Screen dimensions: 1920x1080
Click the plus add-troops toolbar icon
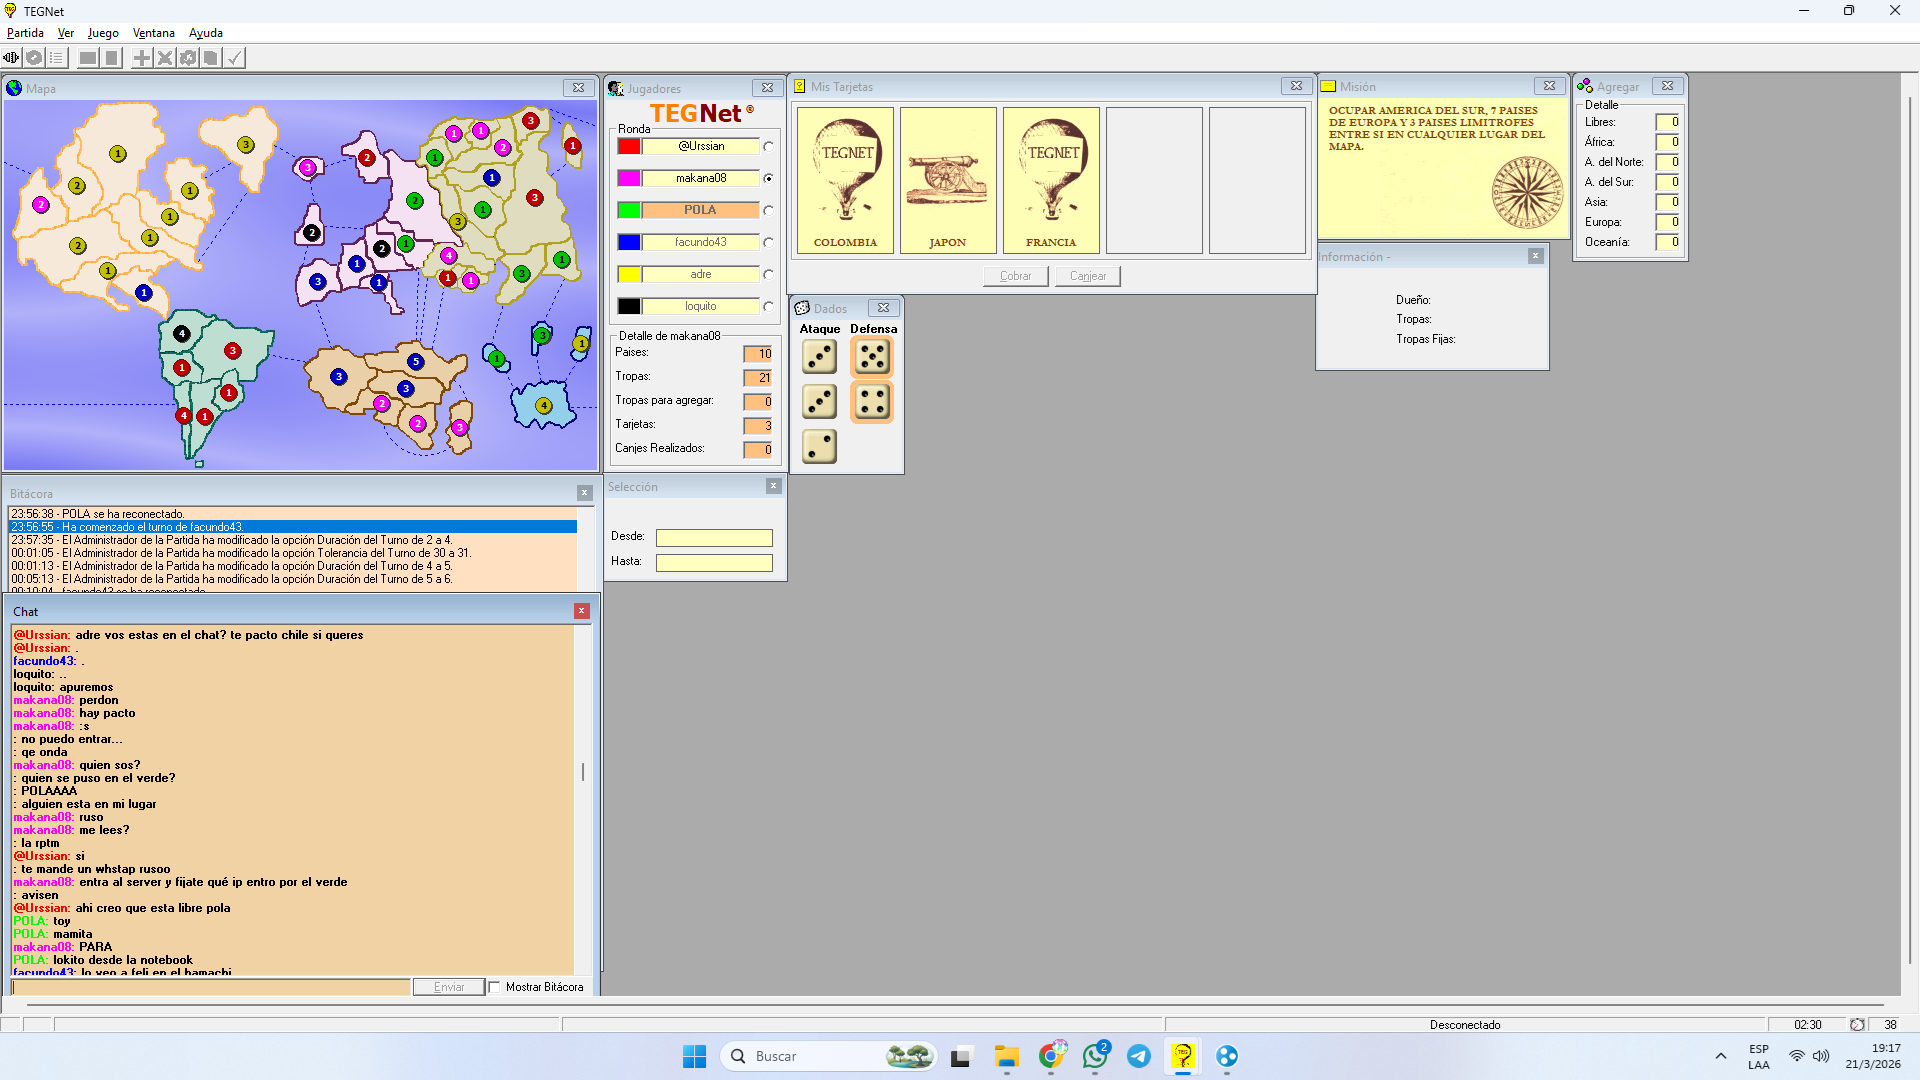[x=142, y=58]
